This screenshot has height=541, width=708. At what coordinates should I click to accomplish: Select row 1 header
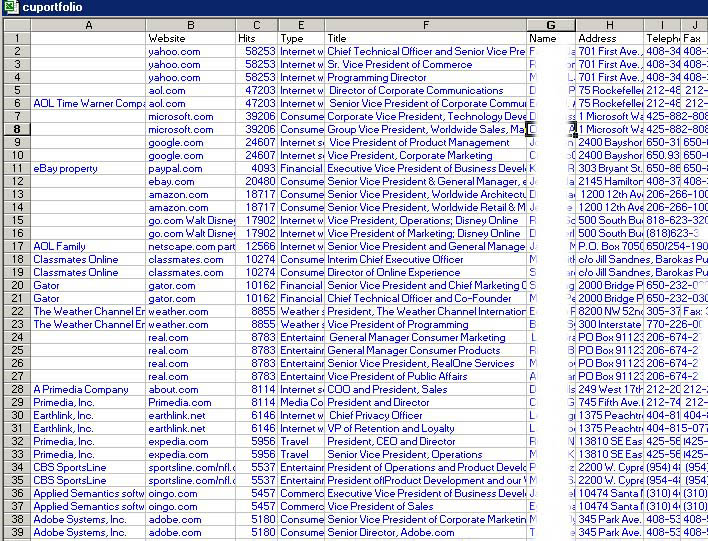(x=17, y=38)
